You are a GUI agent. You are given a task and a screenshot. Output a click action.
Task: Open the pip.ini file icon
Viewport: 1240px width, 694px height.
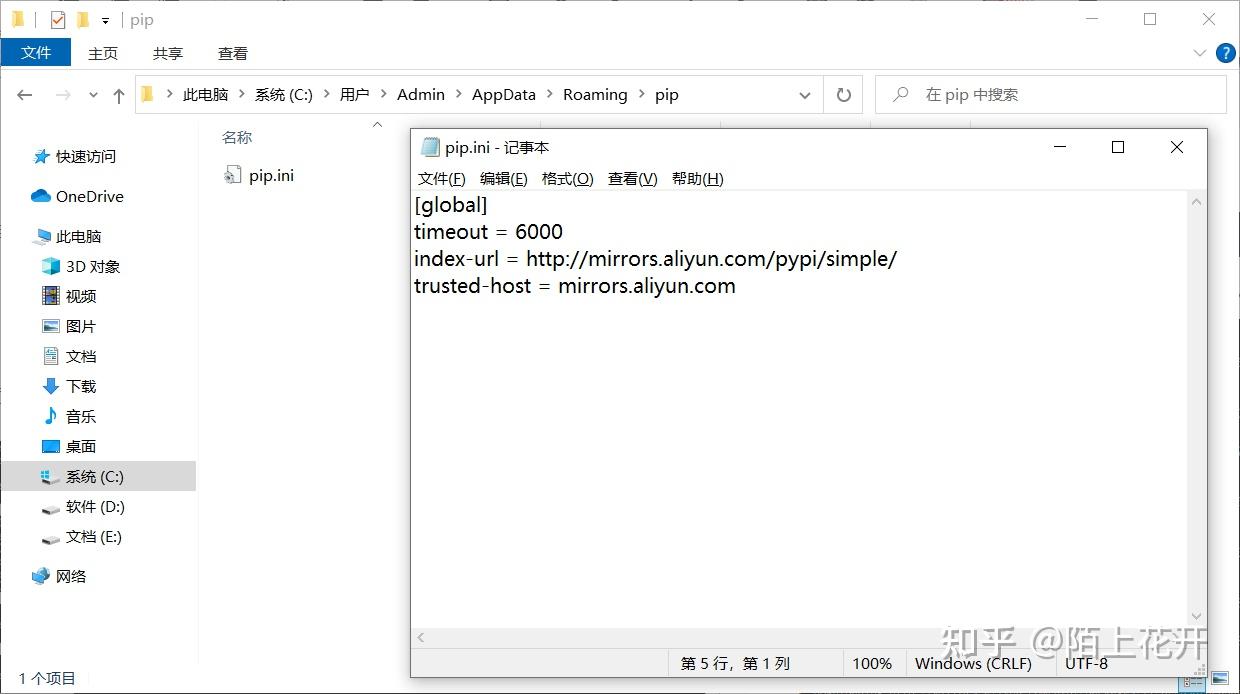[232, 174]
